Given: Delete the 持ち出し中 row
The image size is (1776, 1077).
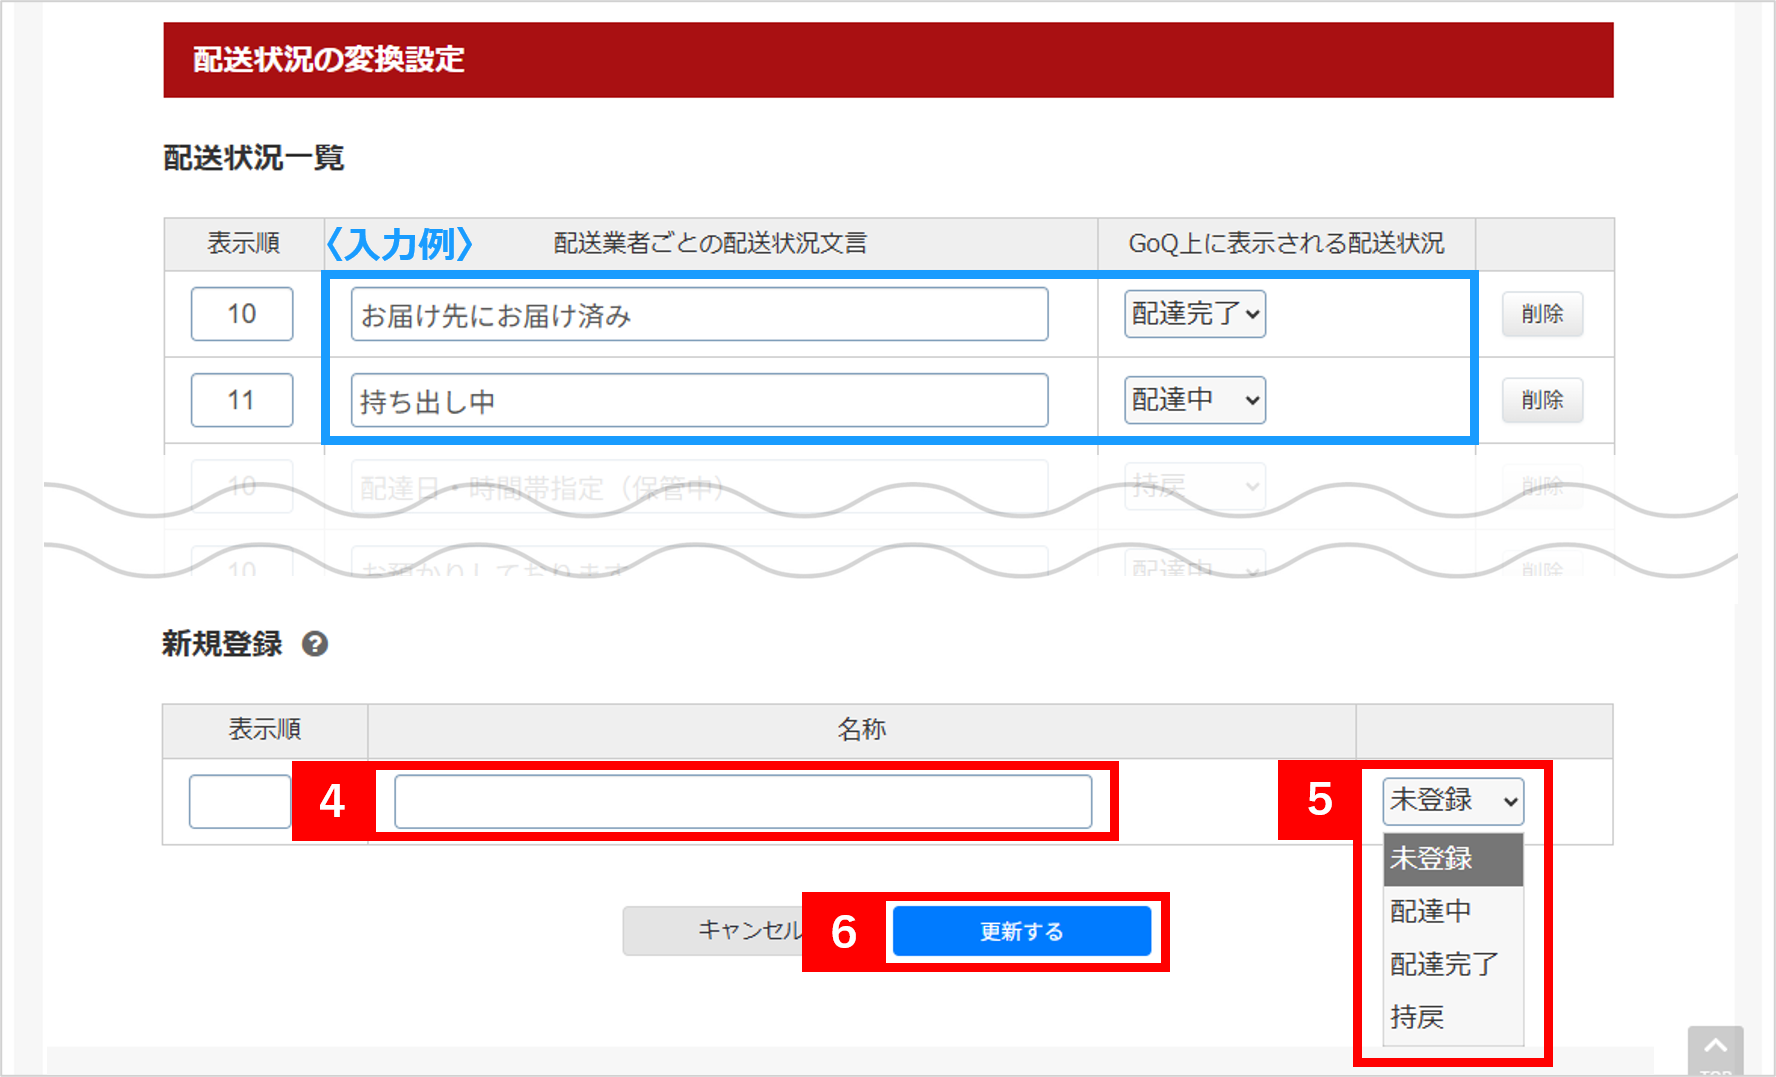Looking at the screenshot, I should click(x=1541, y=400).
